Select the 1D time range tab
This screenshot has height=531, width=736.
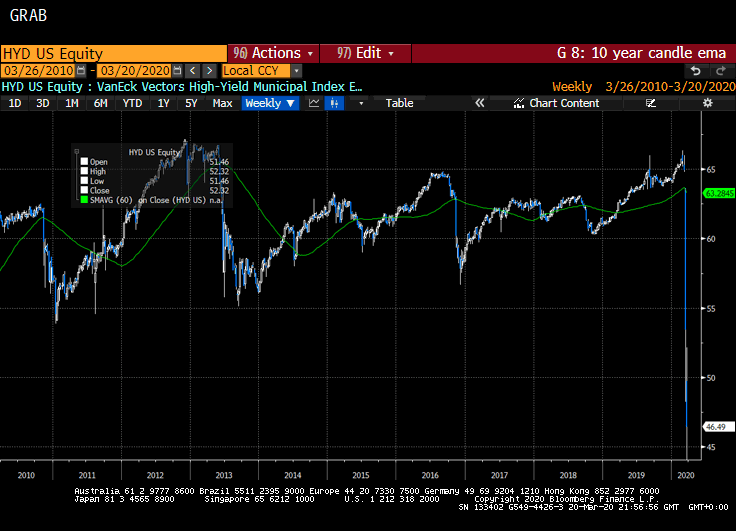coord(15,103)
